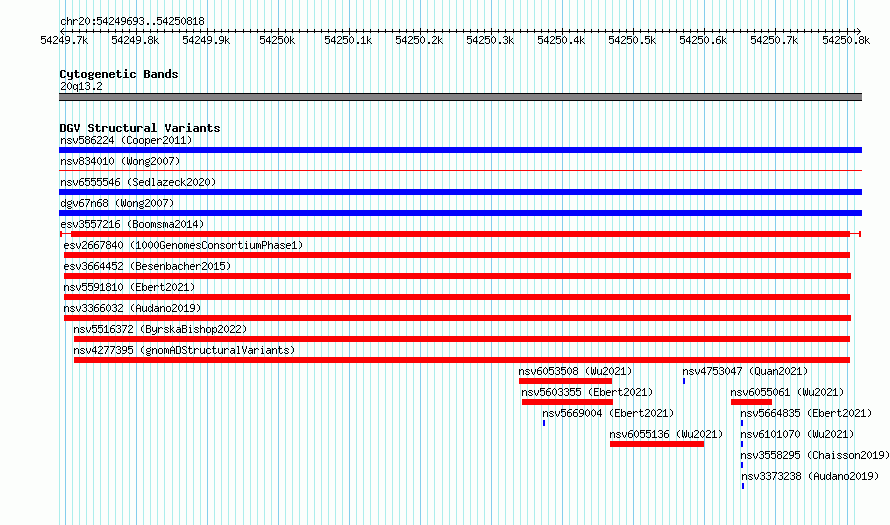Click esv3664452 (Besenbacher2015) label
Image resolution: width=890 pixels, height=525 pixels.
(x=147, y=266)
